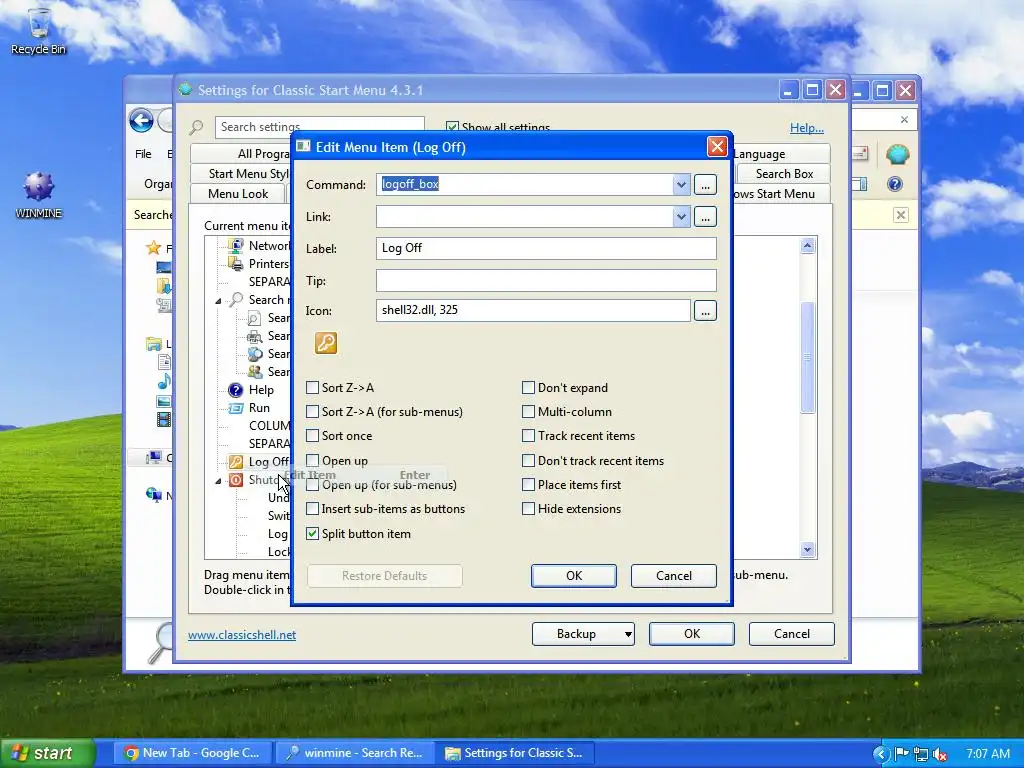Collapse the Search node in menu tree
The height and width of the screenshot is (768, 1024).
(x=218, y=300)
